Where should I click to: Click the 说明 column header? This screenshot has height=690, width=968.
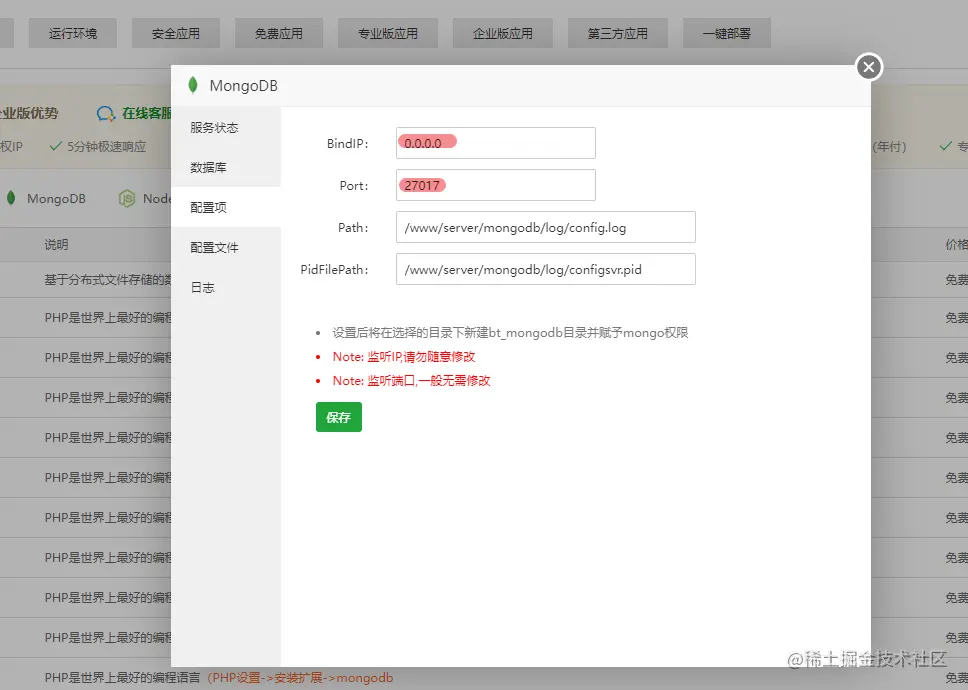pyautogui.click(x=56, y=245)
